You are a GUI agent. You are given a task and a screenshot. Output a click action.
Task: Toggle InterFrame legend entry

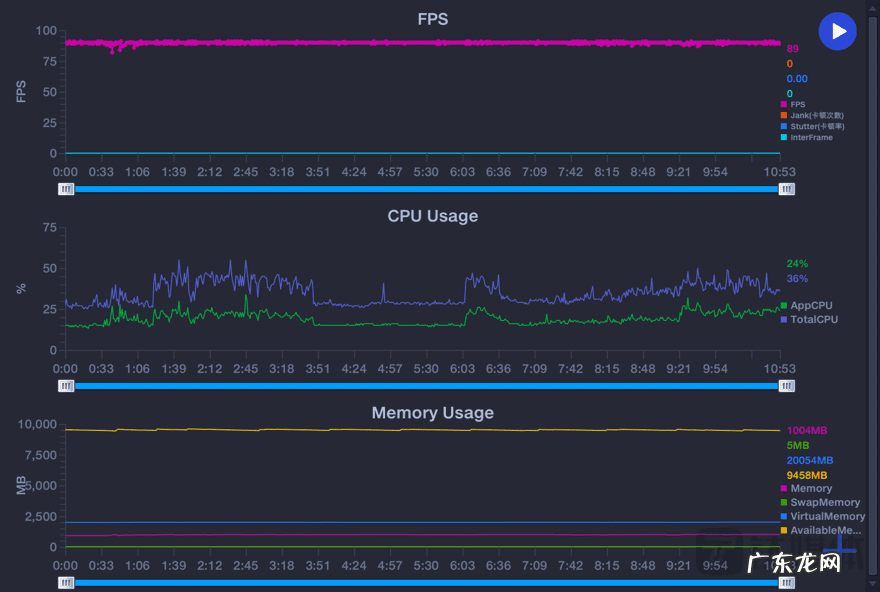[806, 137]
